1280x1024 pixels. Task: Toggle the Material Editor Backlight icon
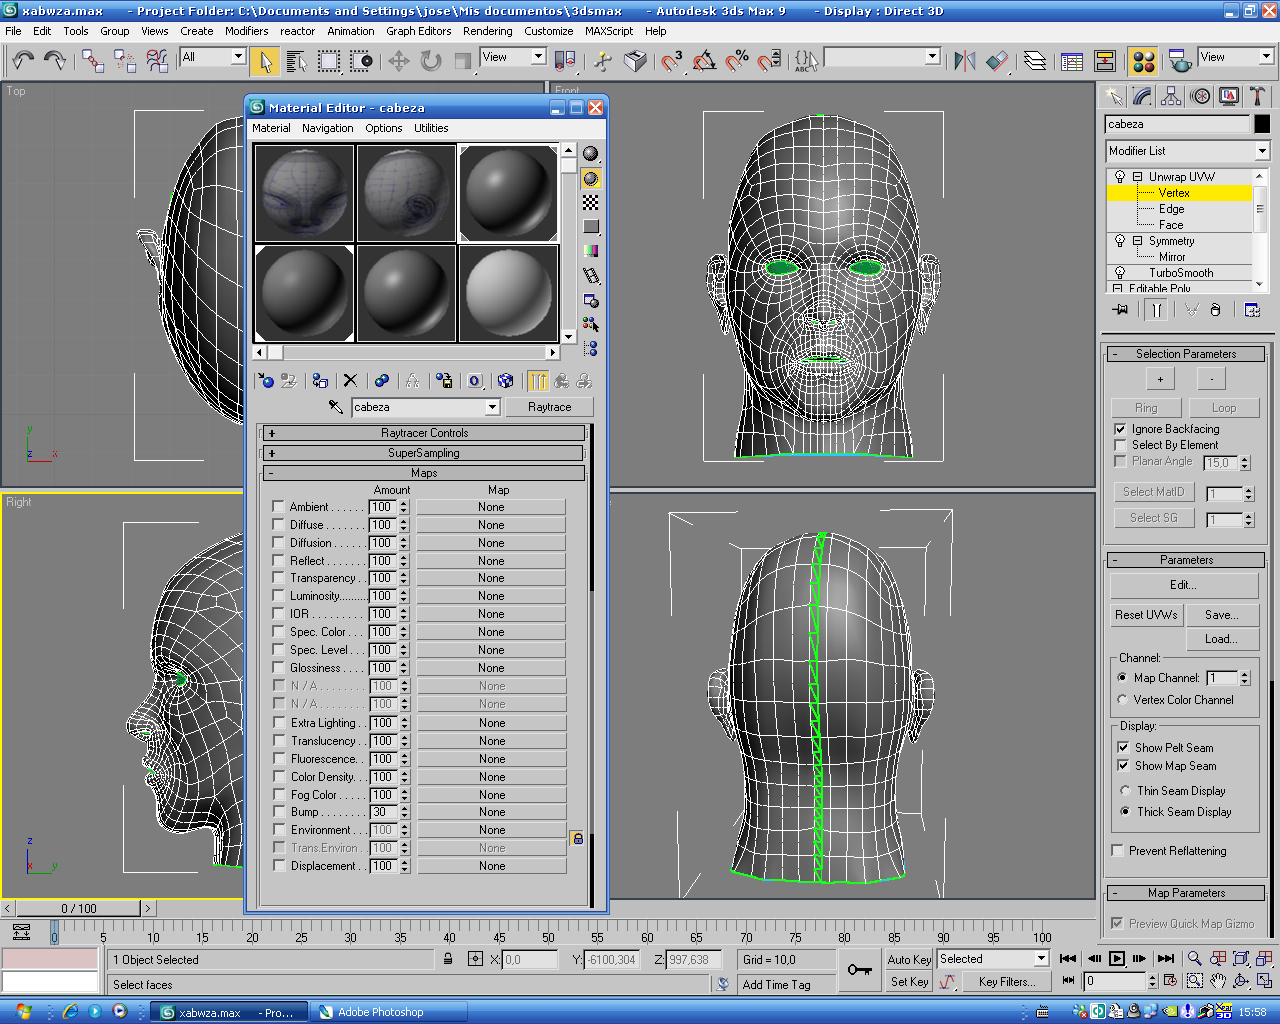point(591,178)
